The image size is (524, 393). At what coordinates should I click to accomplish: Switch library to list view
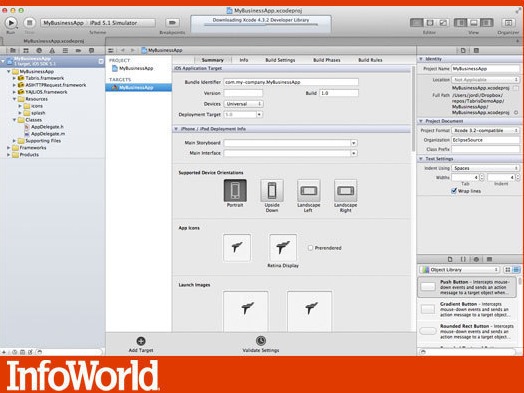[516, 270]
